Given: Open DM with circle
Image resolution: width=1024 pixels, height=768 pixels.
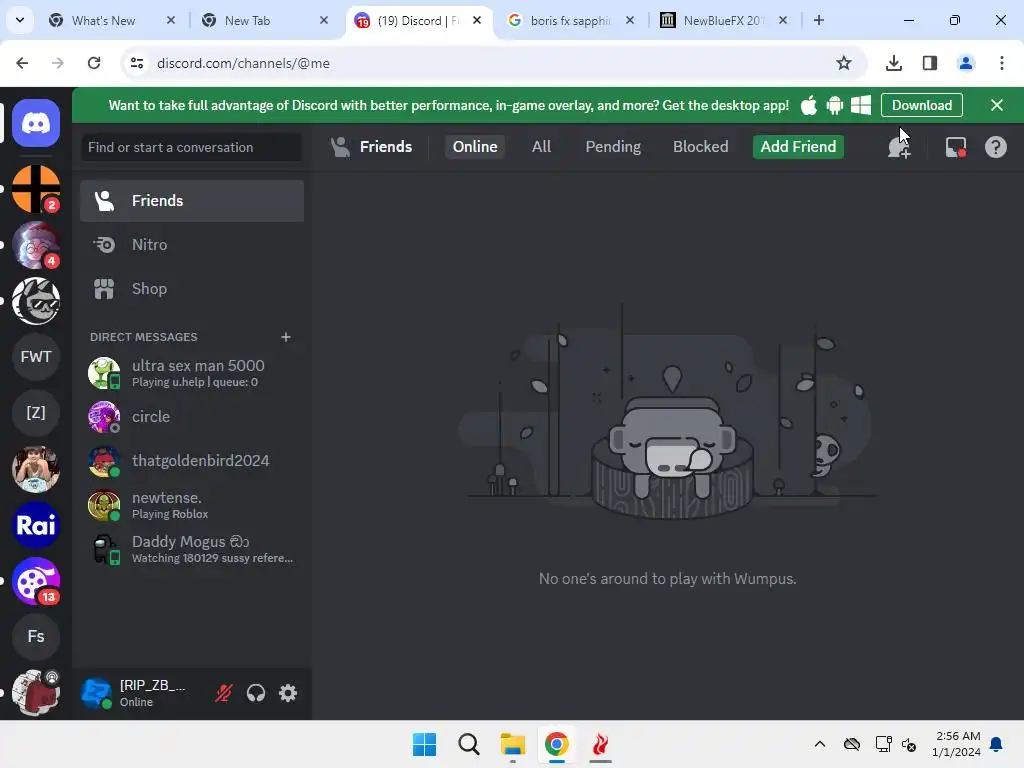Looking at the screenshot, I should 192,417.
